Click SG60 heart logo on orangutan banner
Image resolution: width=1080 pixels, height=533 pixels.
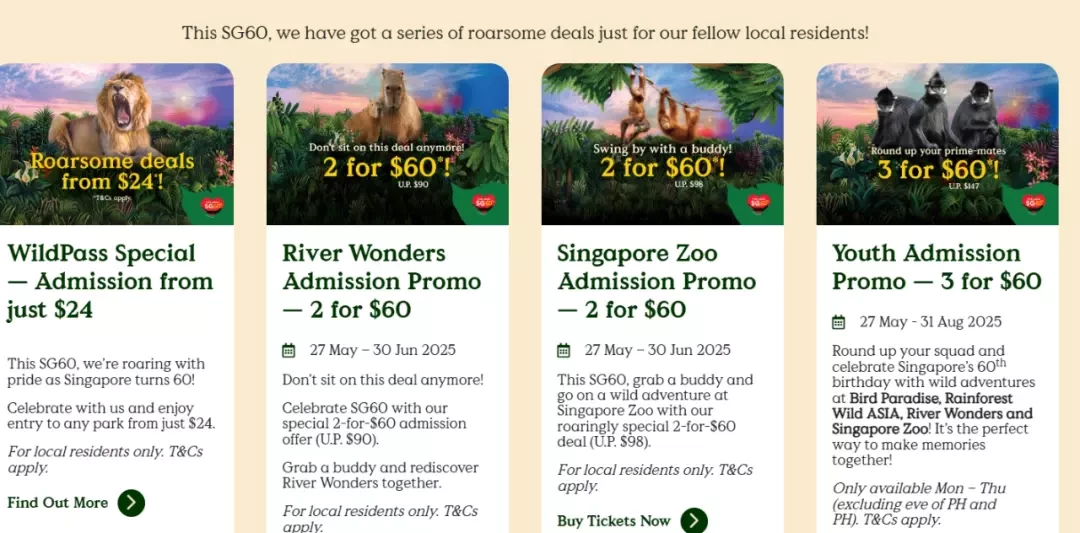tap(759, 203)
